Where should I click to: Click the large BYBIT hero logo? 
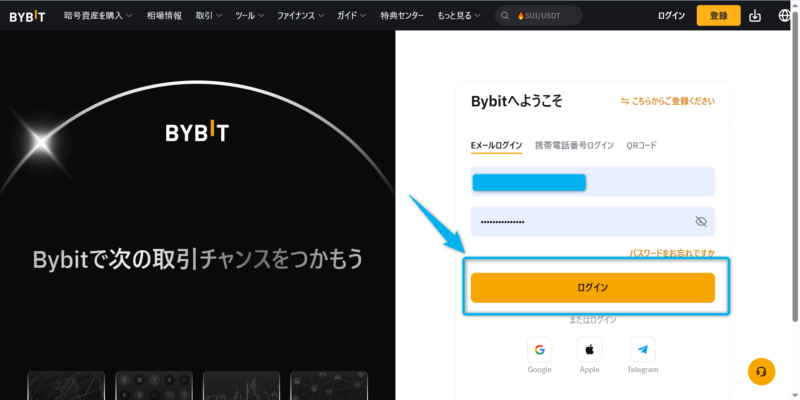click(x=197, y=131)
